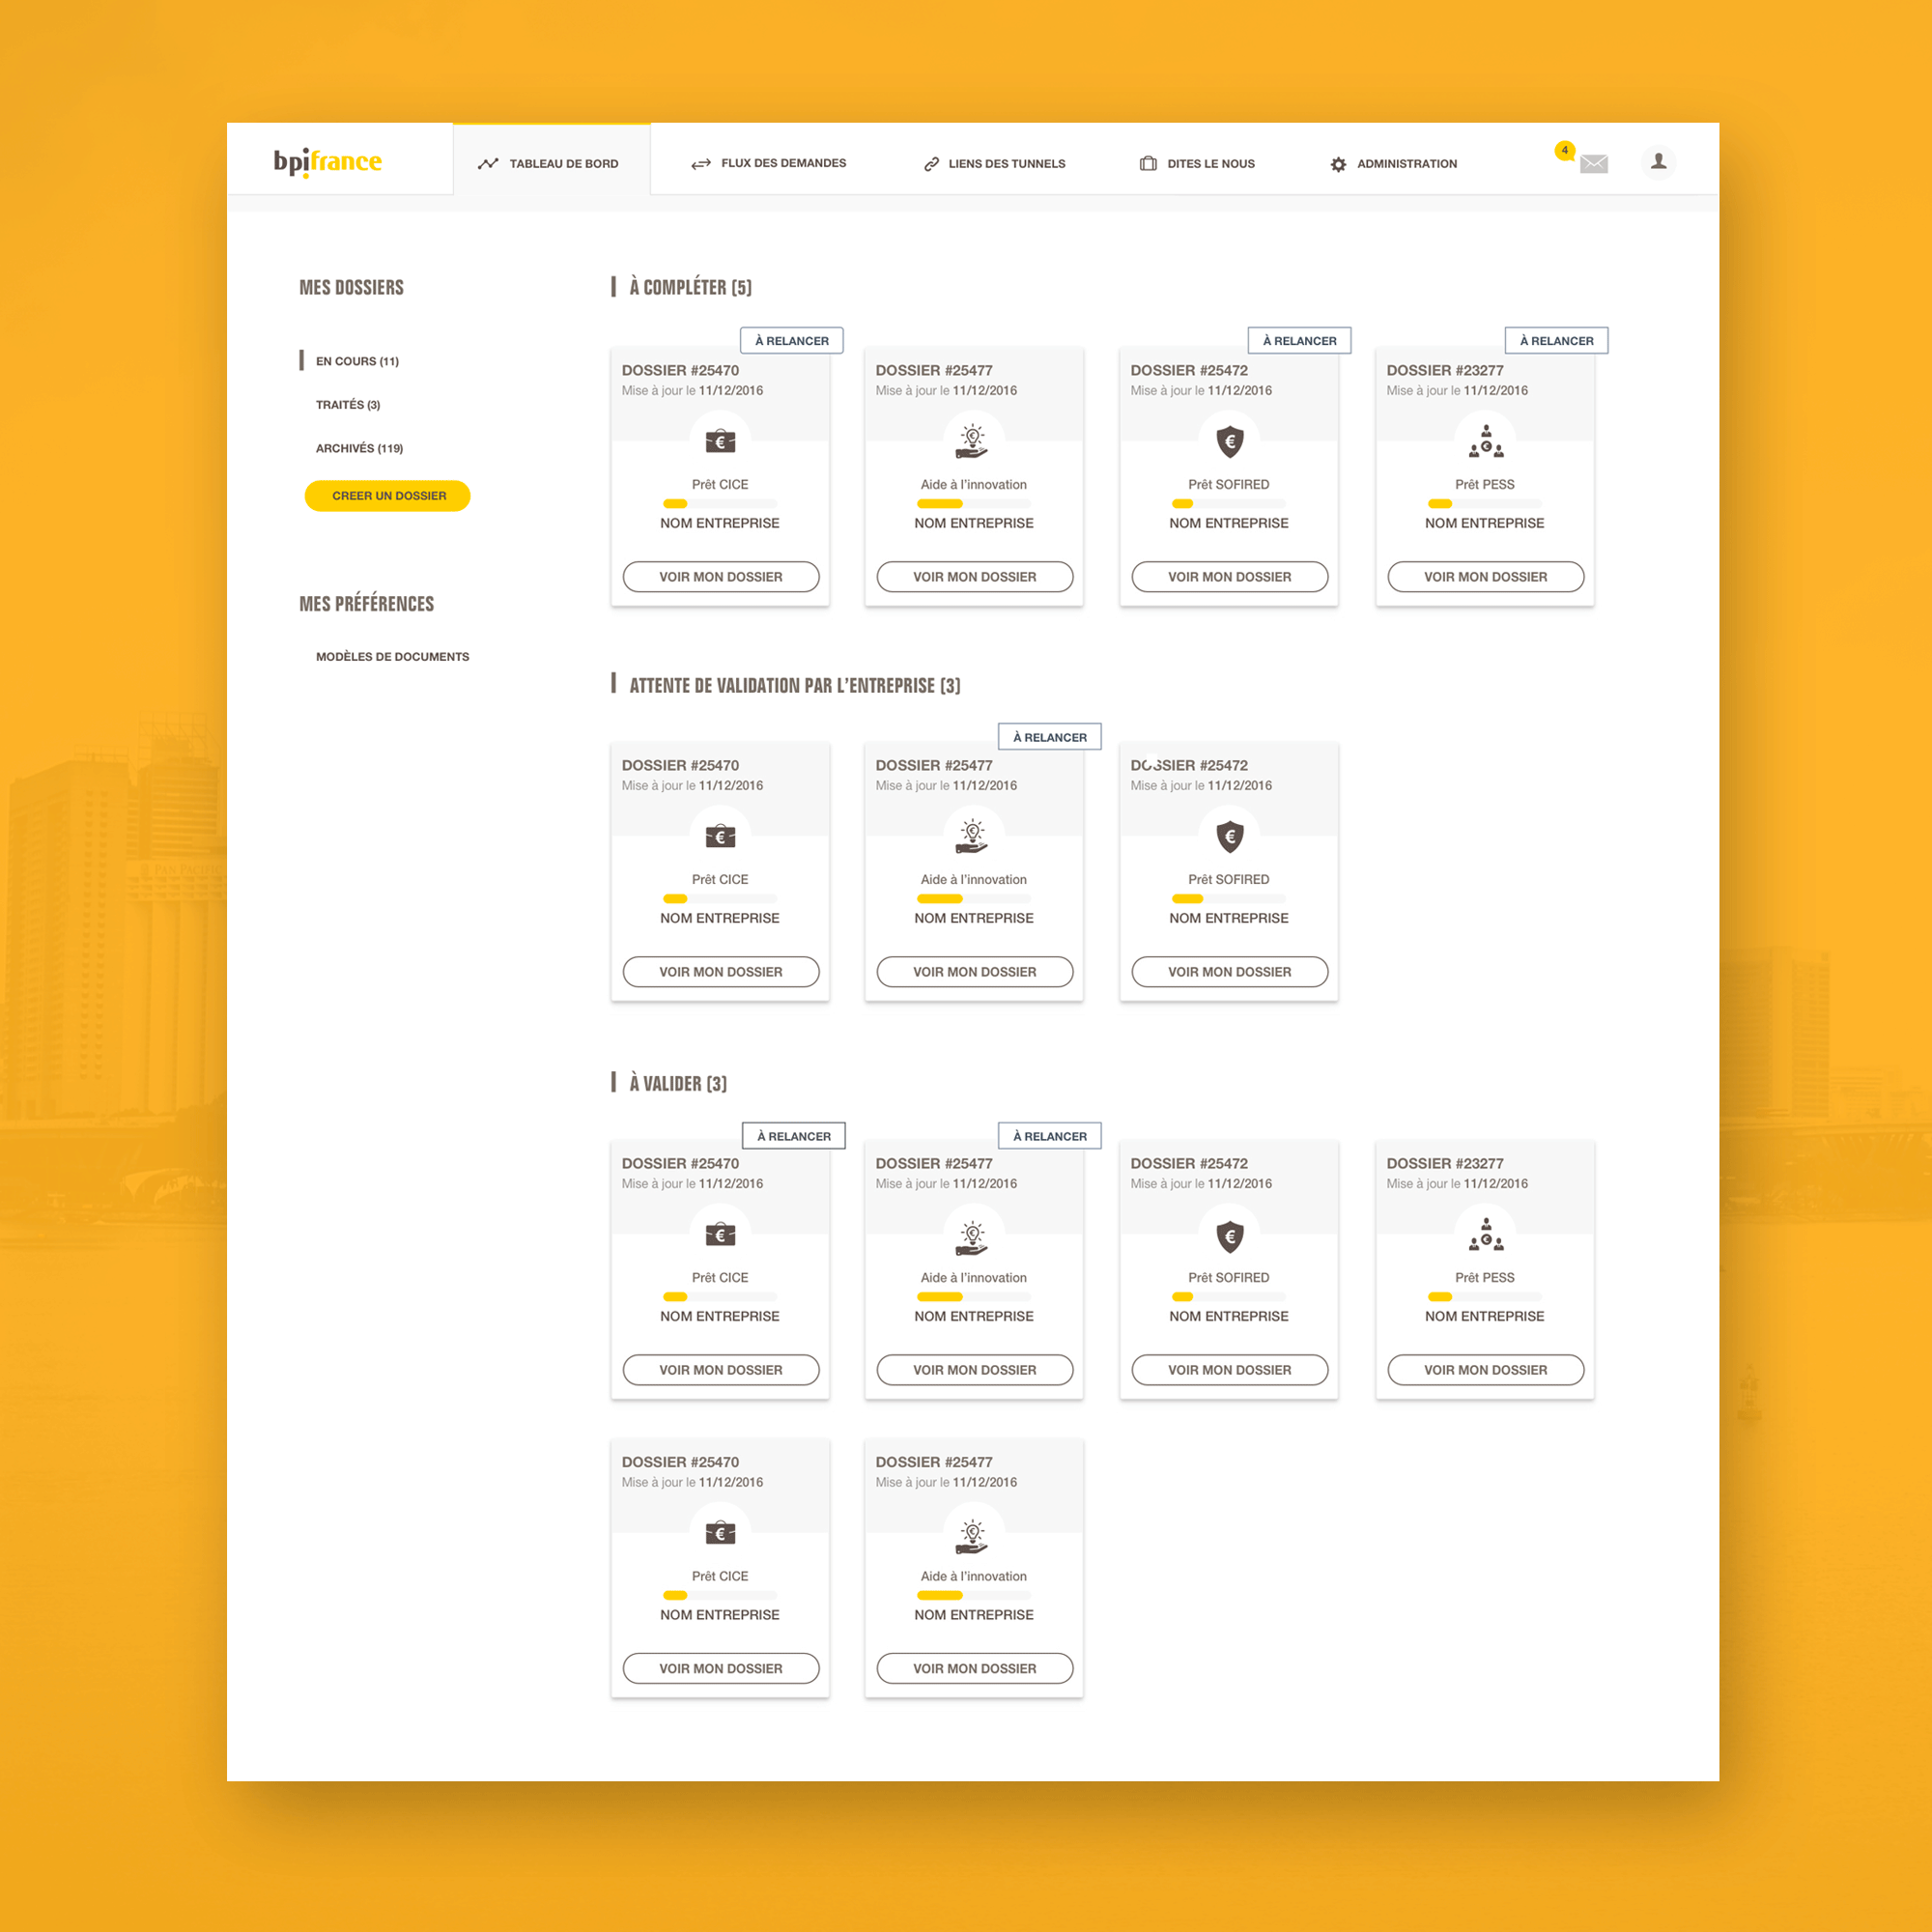This screenshot has height=1932, width=1932.
Task: Show the Traités (3) dossiers
Action: (x=348, y=405)
